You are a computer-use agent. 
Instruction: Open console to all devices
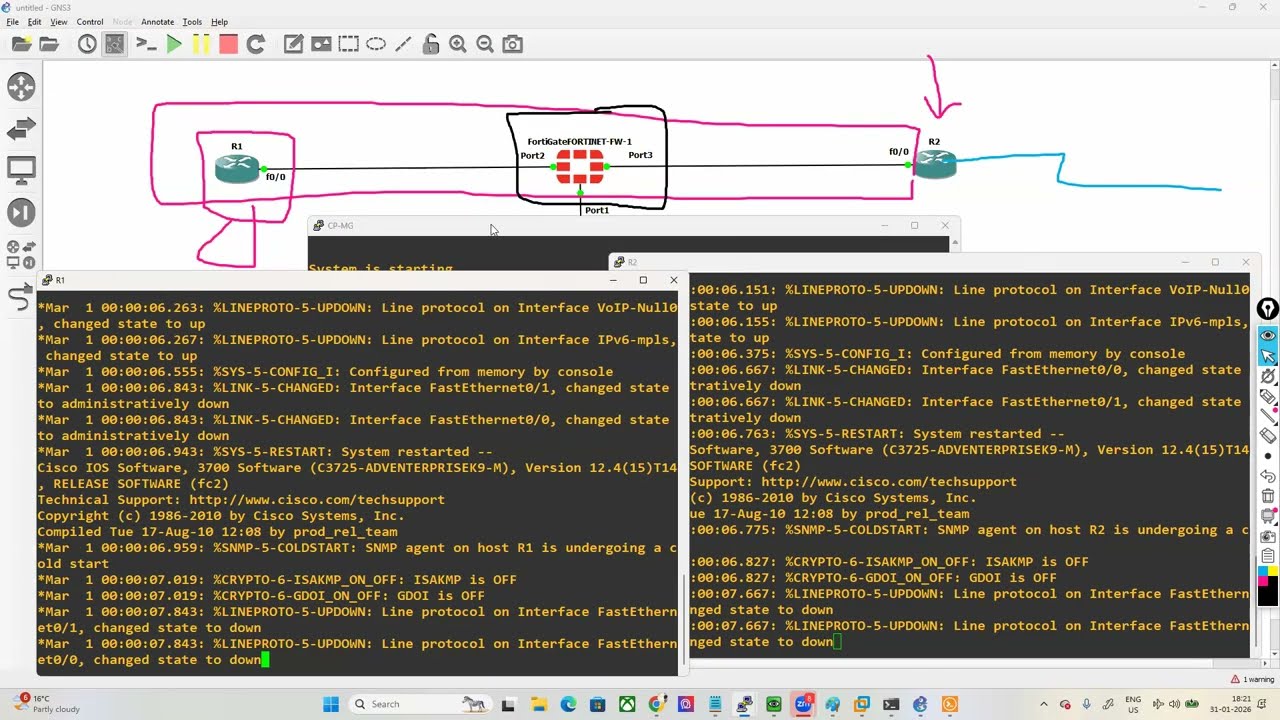tap(146, 44)
